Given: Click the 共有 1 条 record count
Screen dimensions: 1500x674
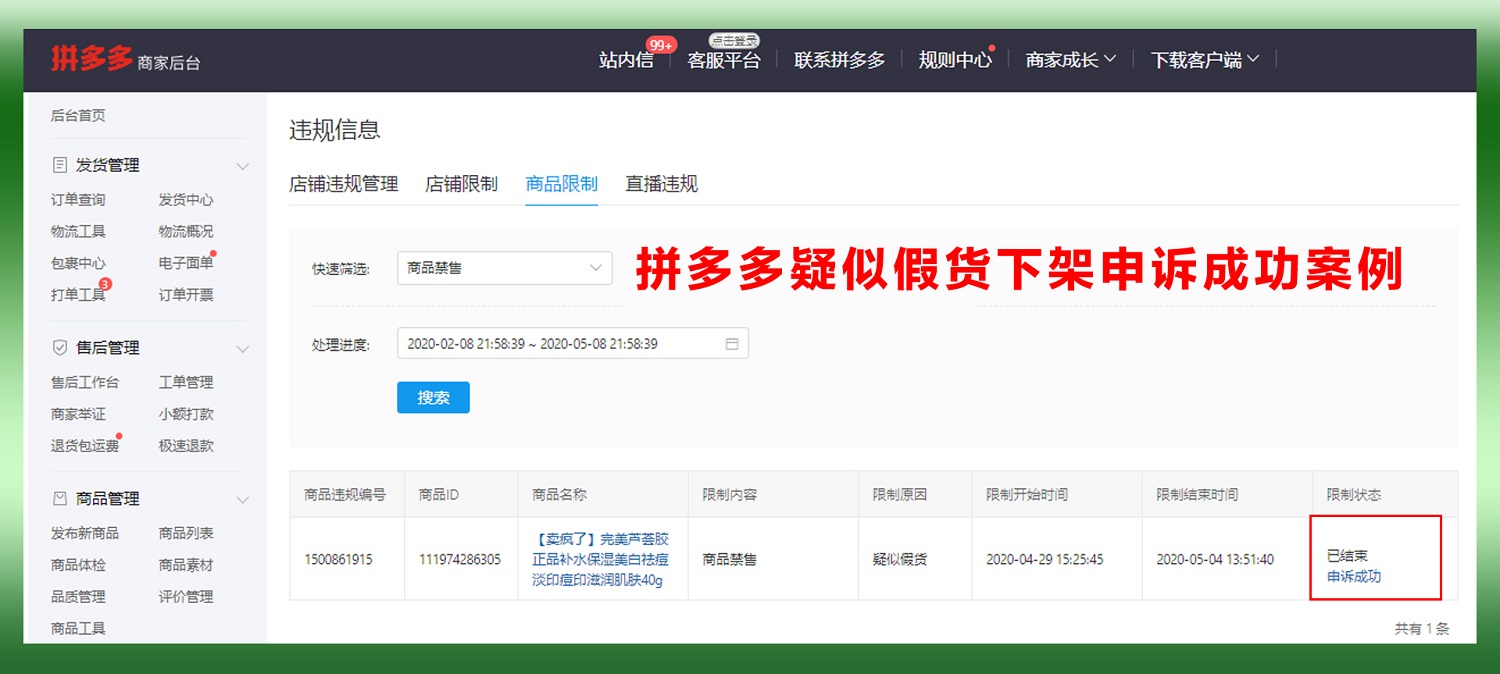Looking at the screenshot, I should click(1422, 629).
